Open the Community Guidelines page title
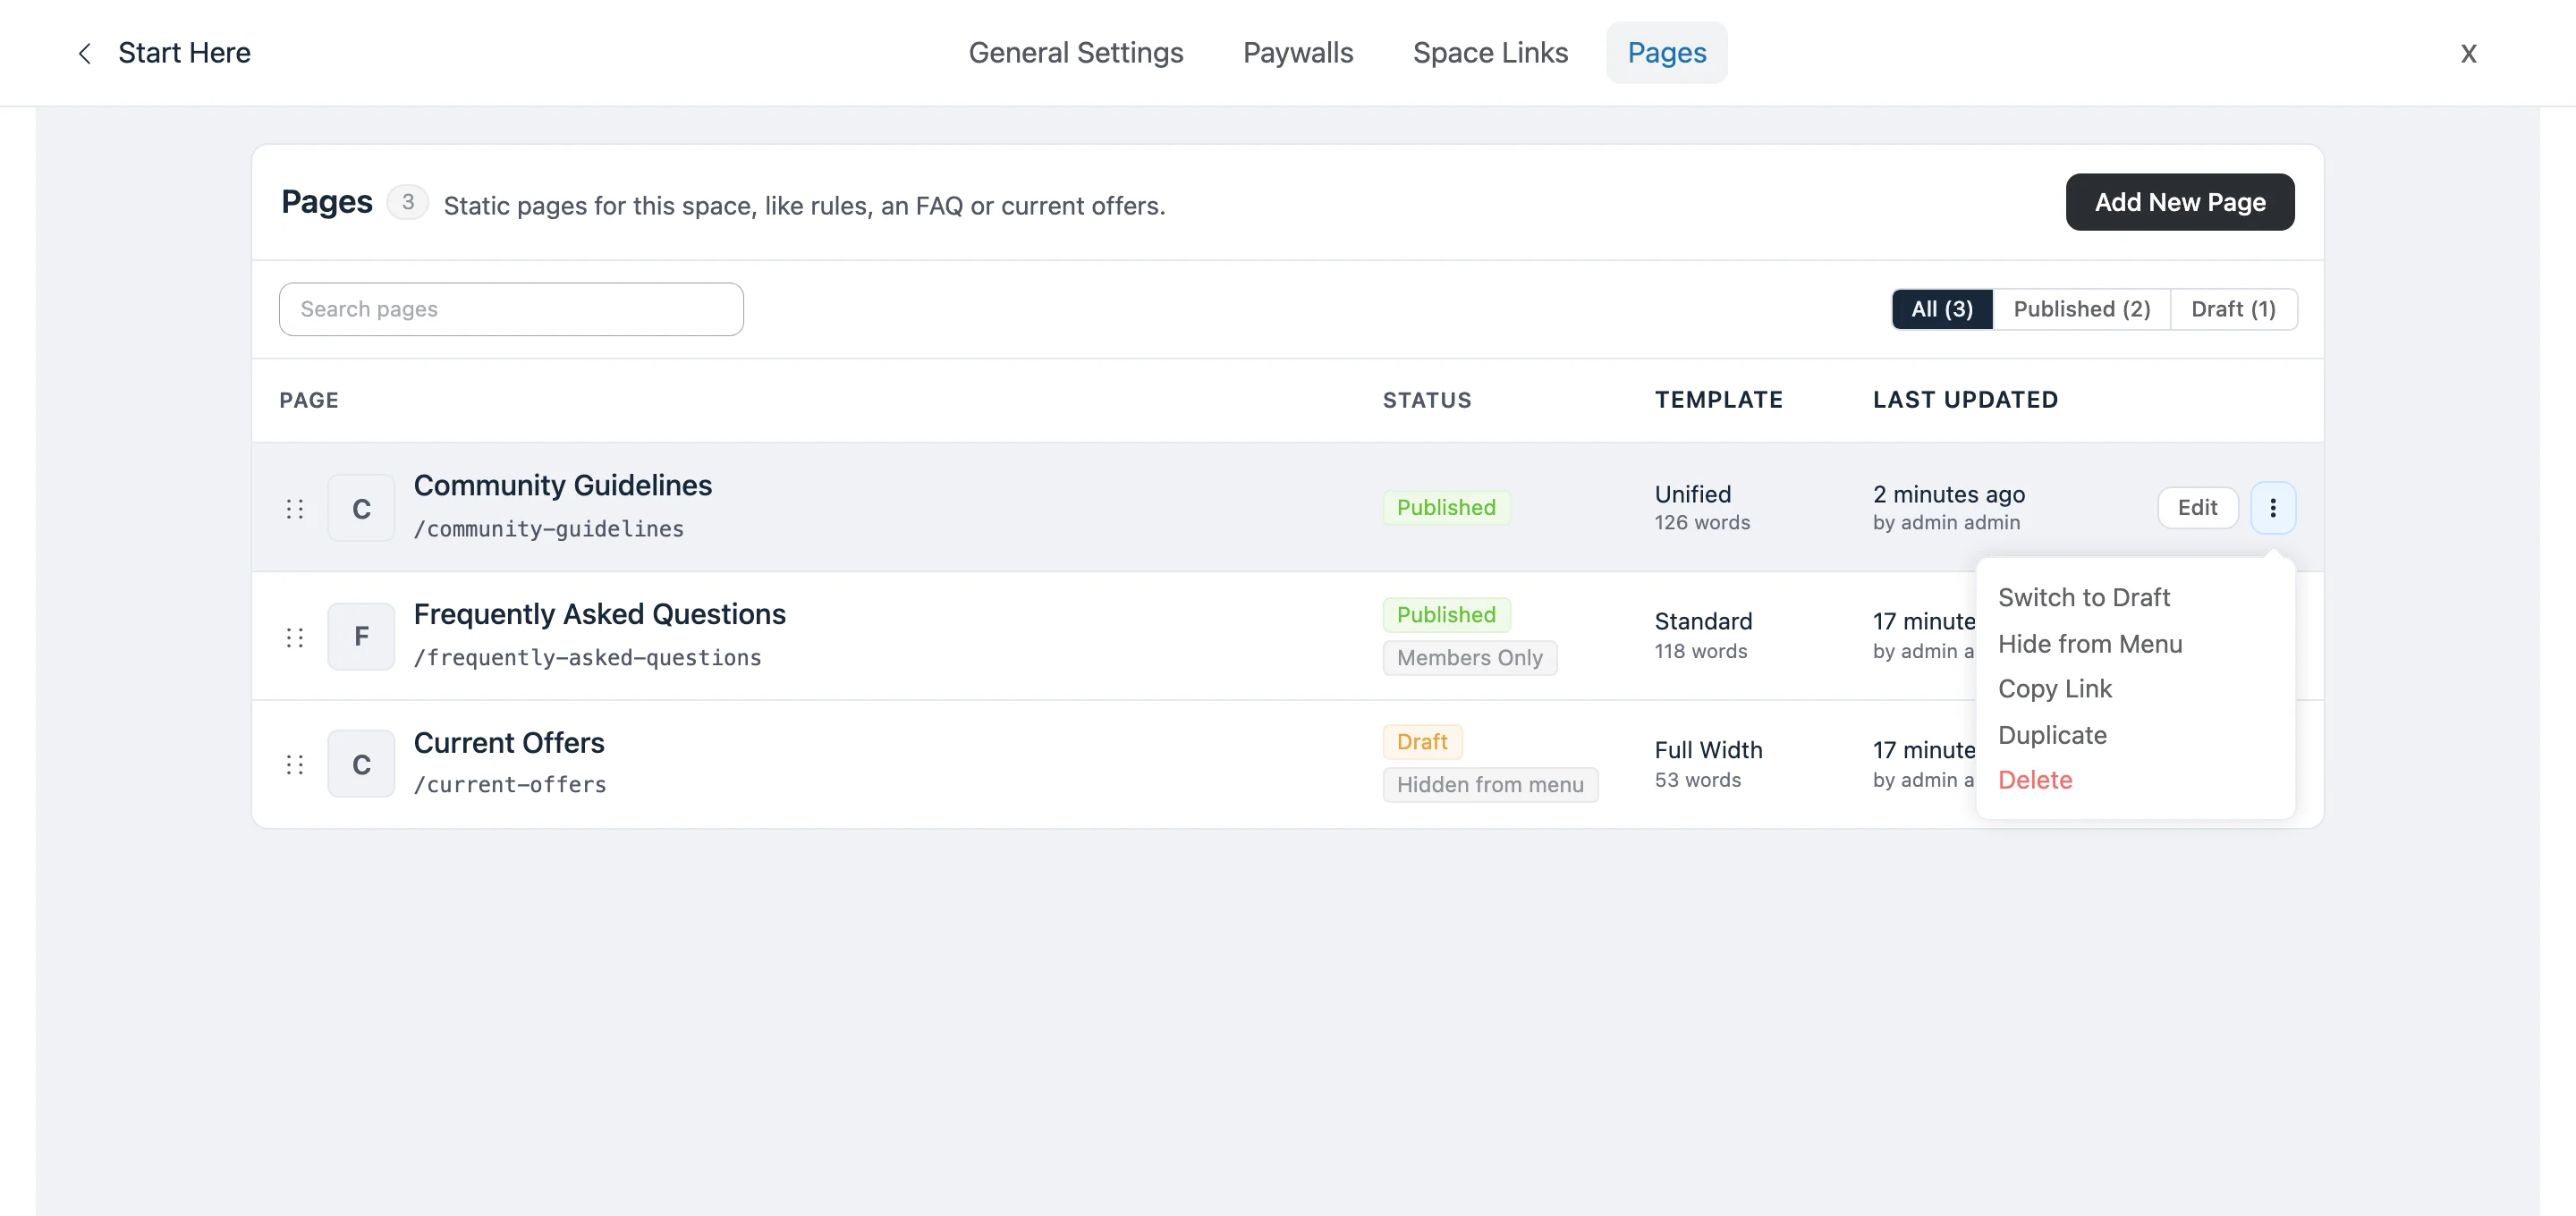Image resolution: width=2576 pixels, height=1216 pixels. click(x=563, y=486)
